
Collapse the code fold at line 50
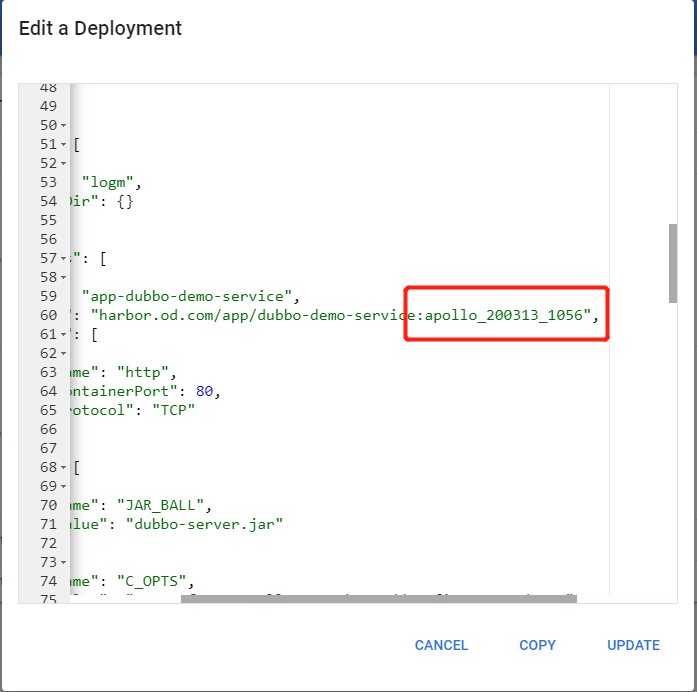point(64,125)
